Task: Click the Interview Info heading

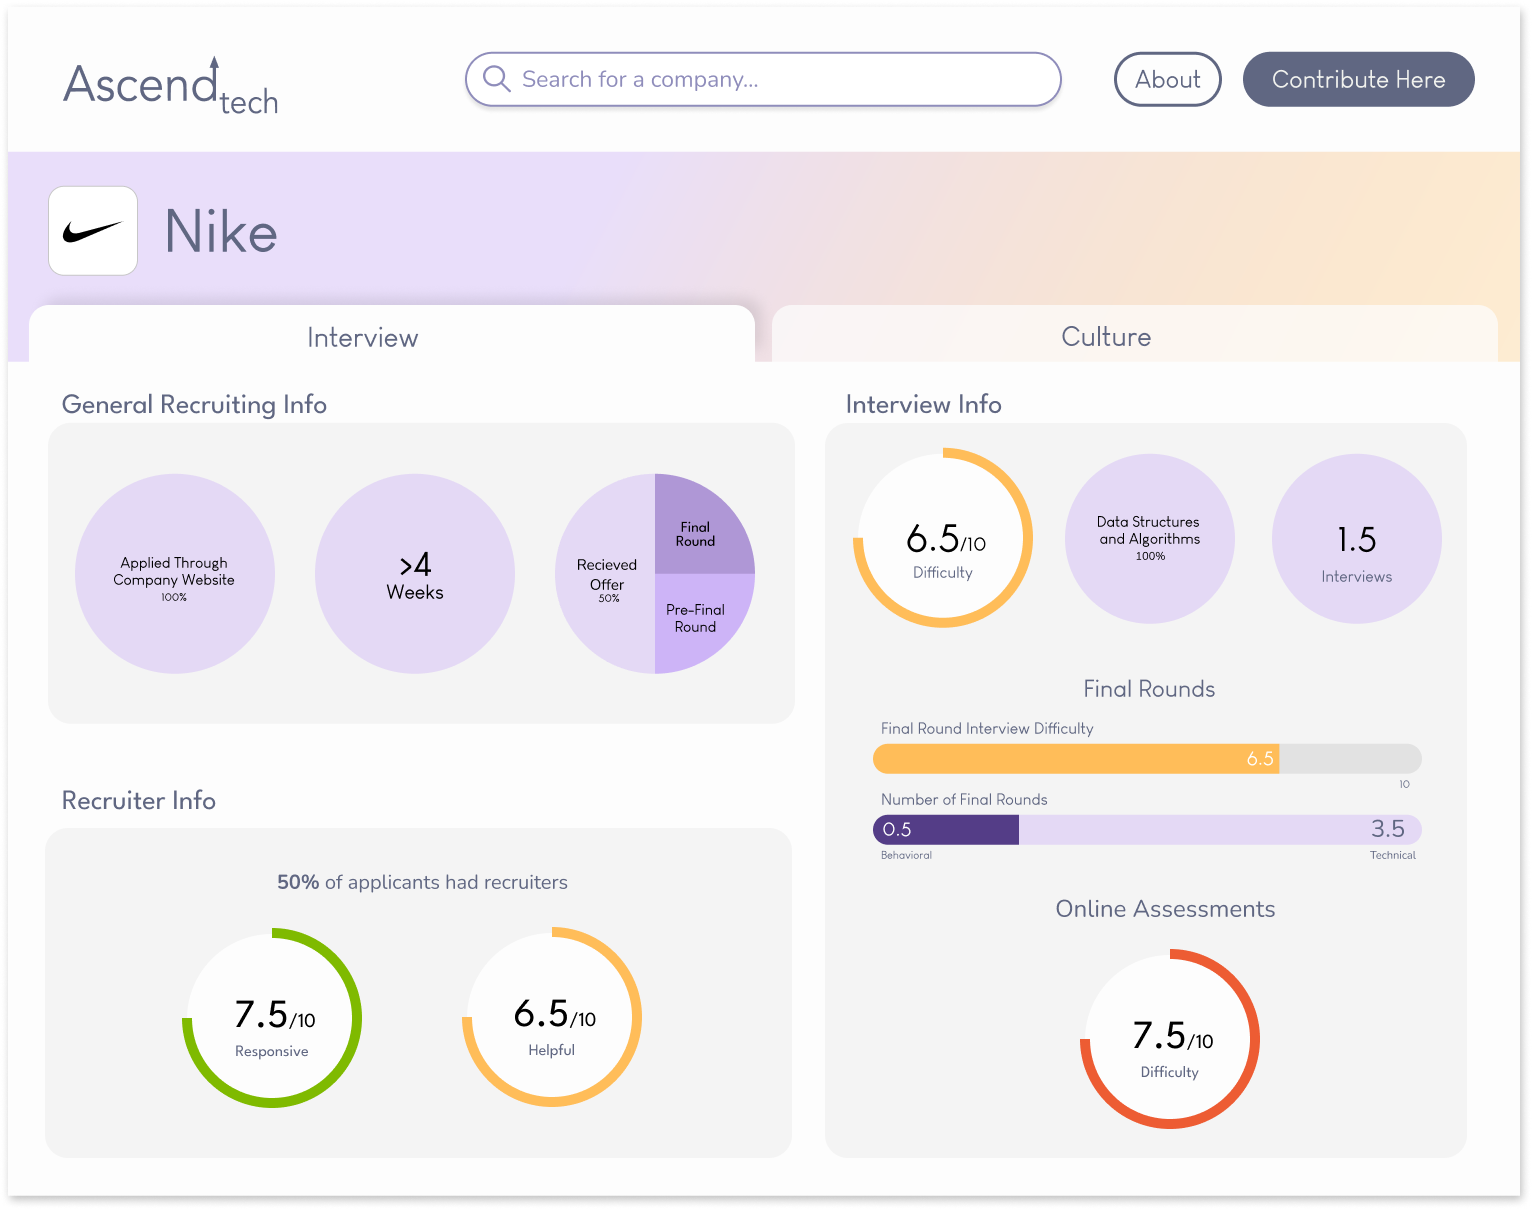Action: point(923,404)
